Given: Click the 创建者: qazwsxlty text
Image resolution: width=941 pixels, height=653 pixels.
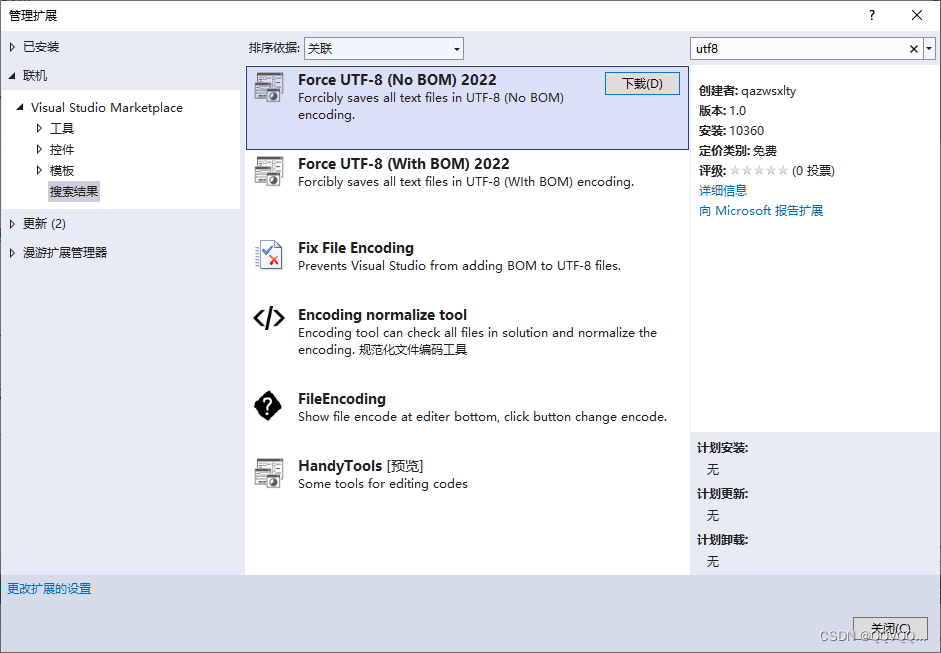Looking at the screenshot, I should point(747,91).
